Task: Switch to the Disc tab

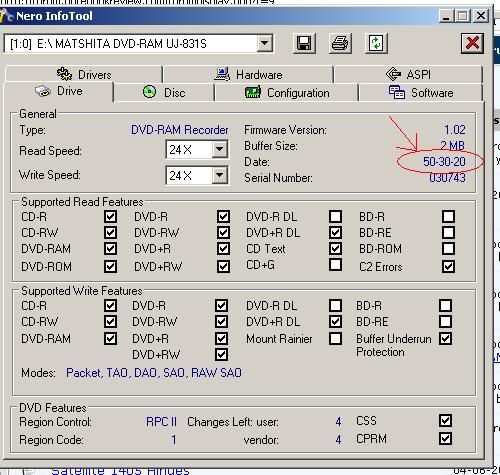Action: 164,92
